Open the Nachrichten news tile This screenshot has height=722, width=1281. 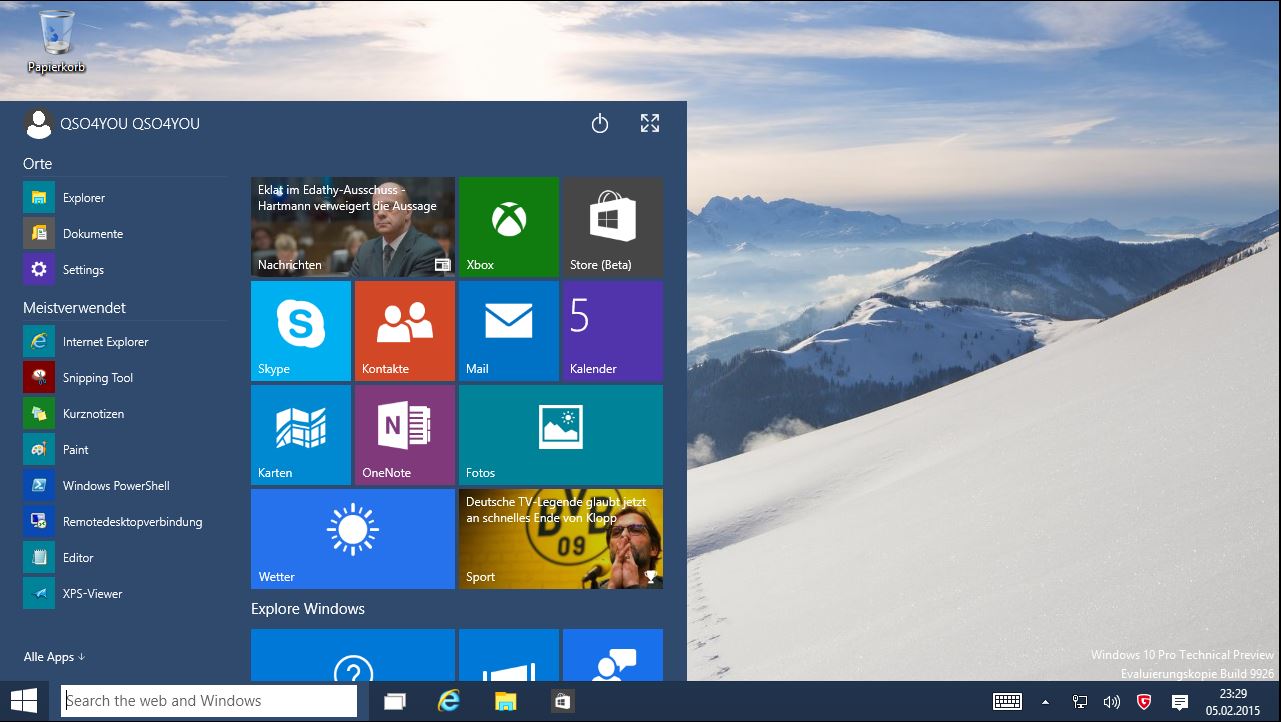click(x=353, y=227)
